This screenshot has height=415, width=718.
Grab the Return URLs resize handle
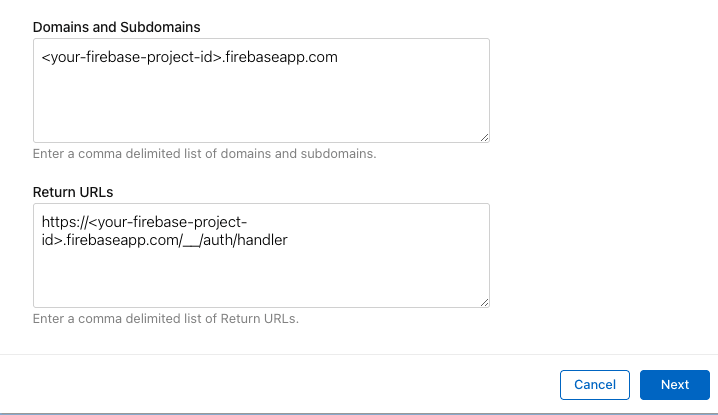[x=485, y=302]
